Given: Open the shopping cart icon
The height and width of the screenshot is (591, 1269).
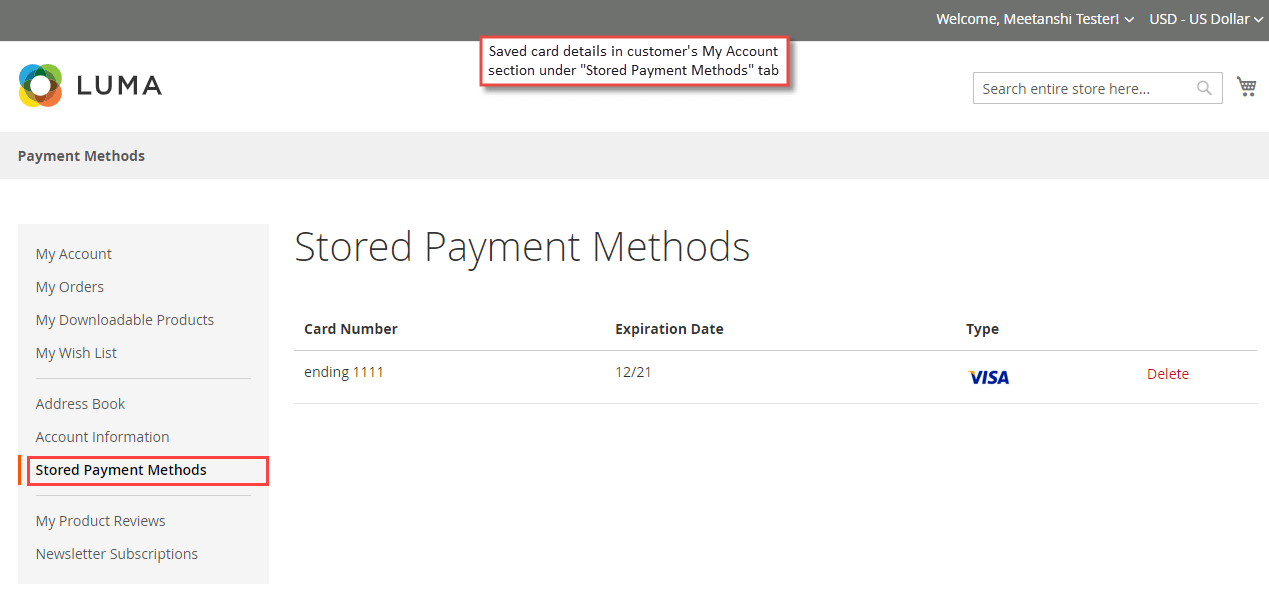Looking at the screenshot, I should 1246,86.
